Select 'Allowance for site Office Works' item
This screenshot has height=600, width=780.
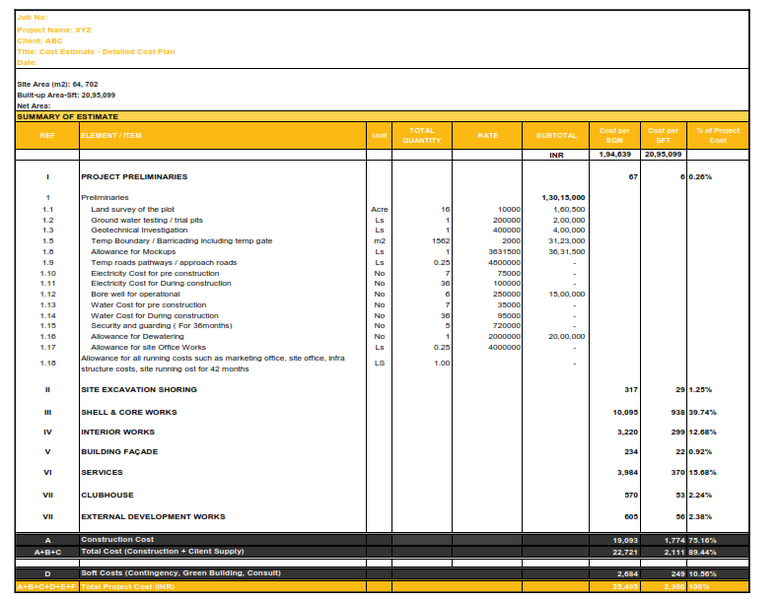point(148,347)
